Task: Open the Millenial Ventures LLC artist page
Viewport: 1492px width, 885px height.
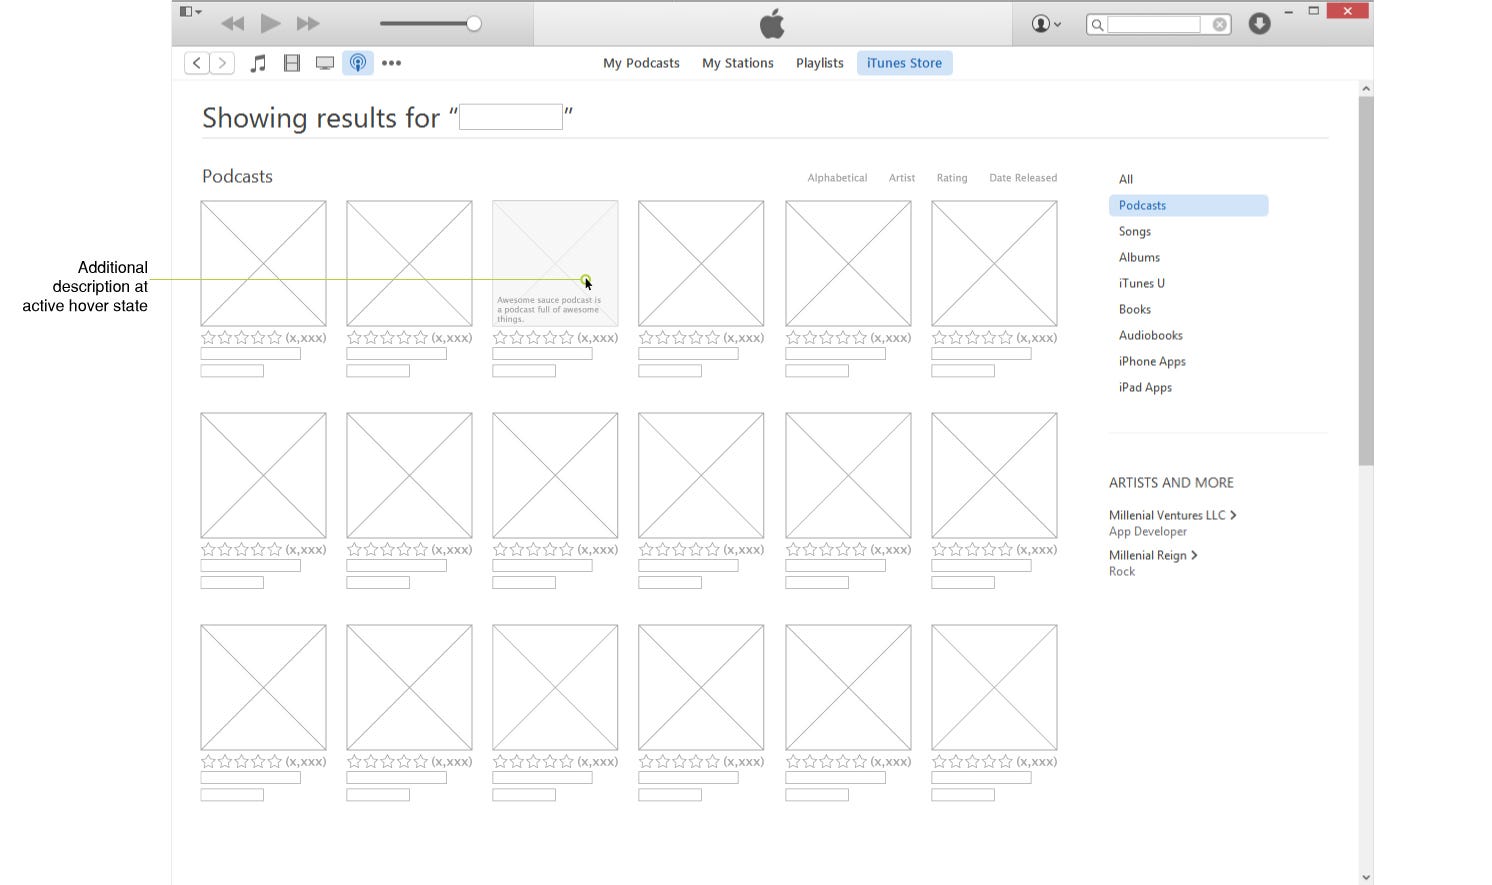Action: tap(1173, 515)
